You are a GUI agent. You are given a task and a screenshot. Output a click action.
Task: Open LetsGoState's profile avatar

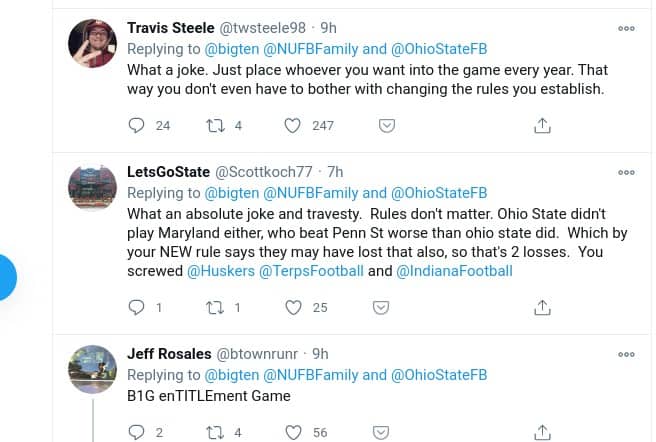pos(92,188)
